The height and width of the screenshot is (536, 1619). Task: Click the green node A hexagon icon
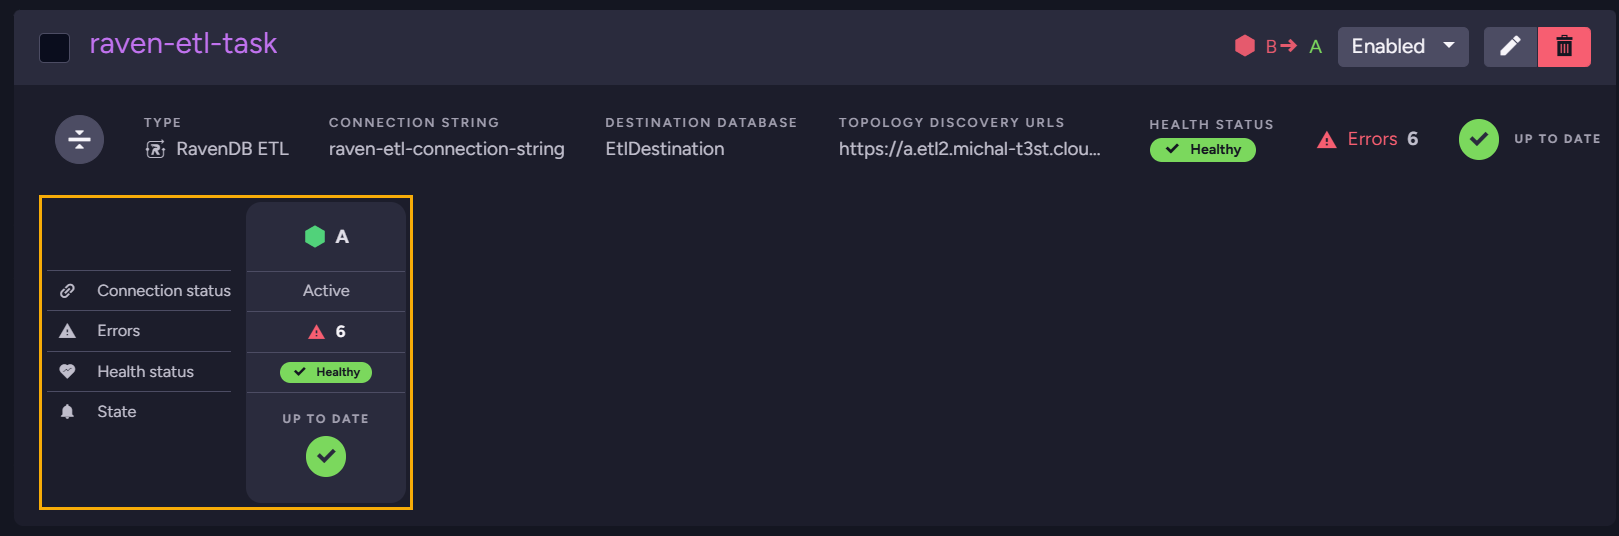pos(315,237)
